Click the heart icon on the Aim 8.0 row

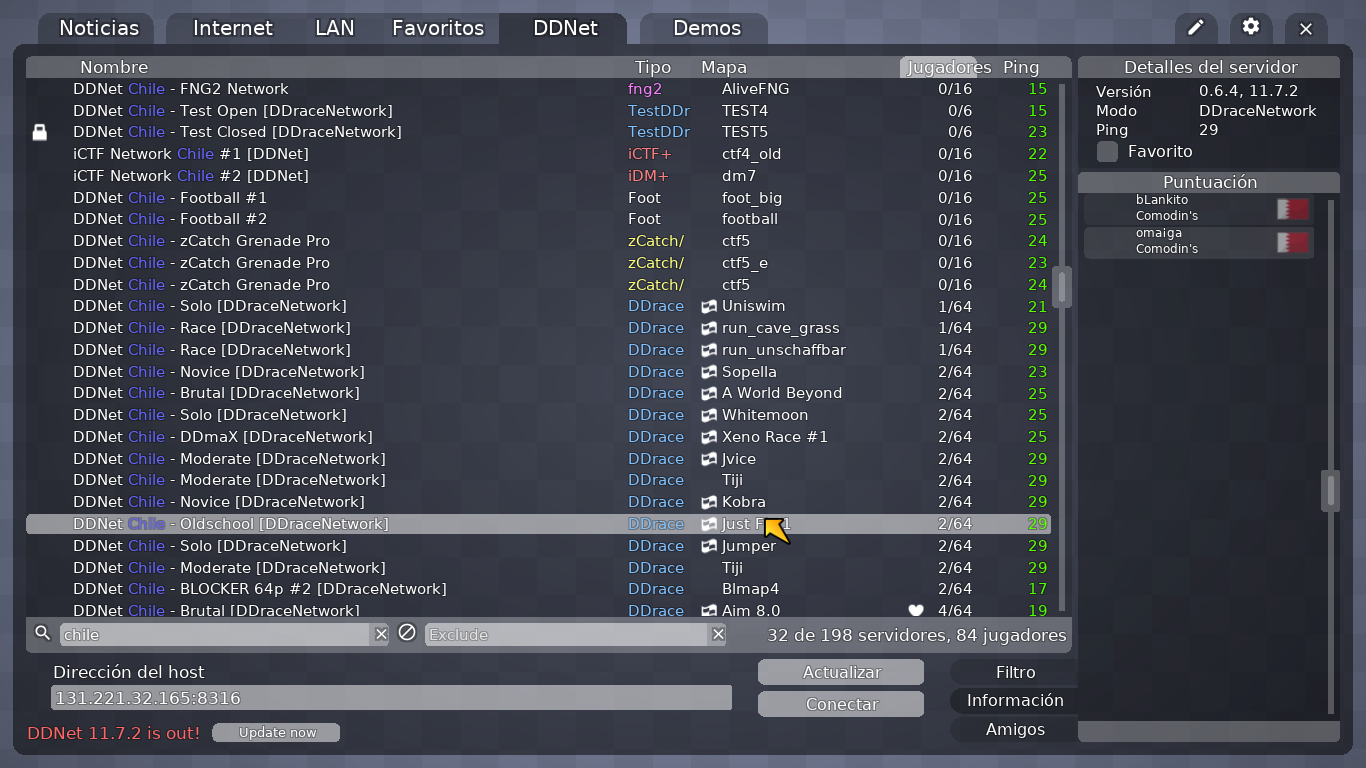tap(915, 610)
